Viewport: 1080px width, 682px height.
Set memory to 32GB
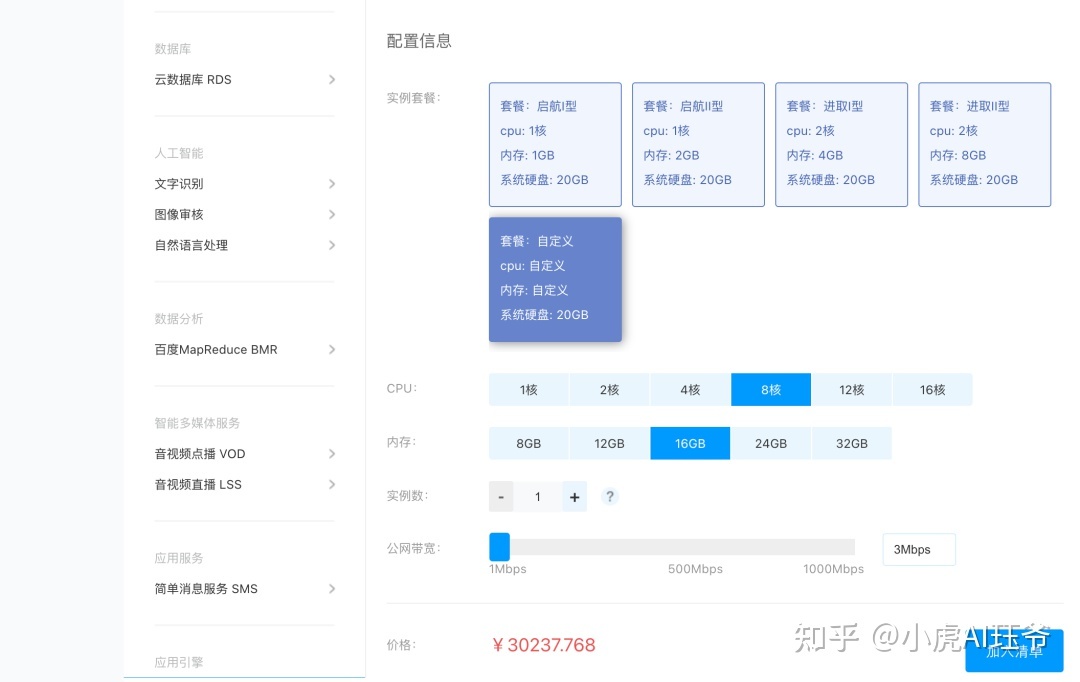851,444
